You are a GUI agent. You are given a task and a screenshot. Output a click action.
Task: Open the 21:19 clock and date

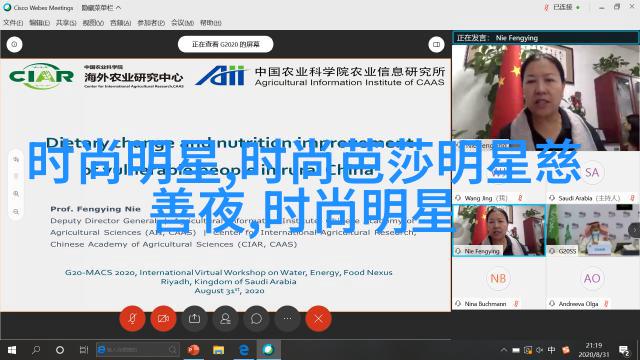click(593, 350)
